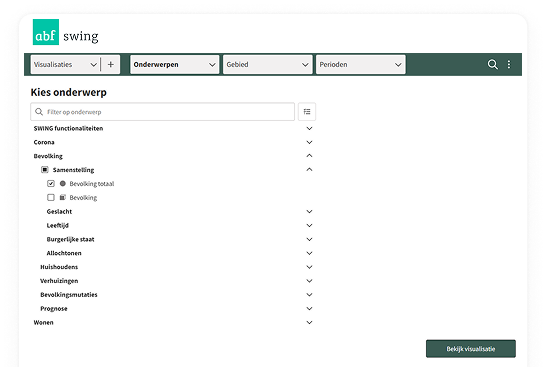Click the tree list view icon button
Viewport: 547px width, 367px height.
pyautogui.click(x=307, y=112)
